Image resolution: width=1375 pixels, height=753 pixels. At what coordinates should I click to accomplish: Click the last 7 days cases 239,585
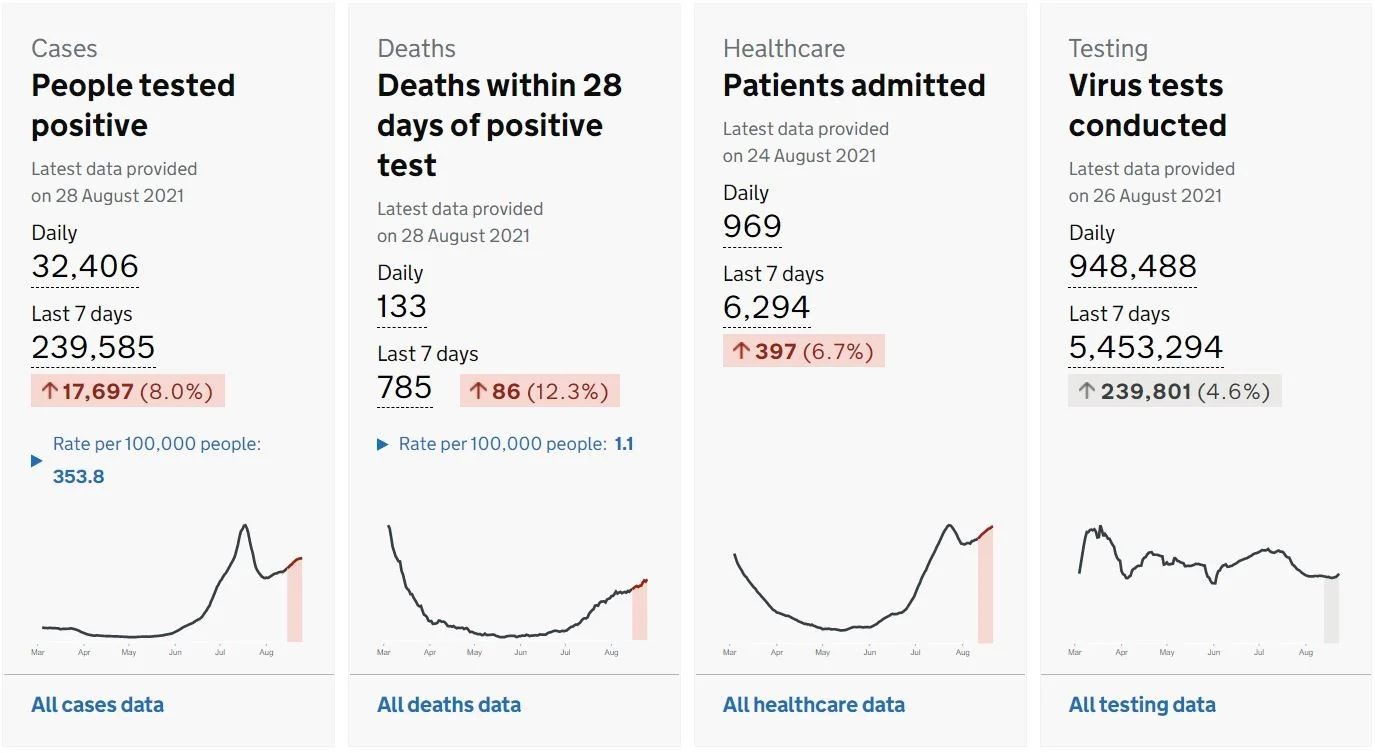point(93,347)
